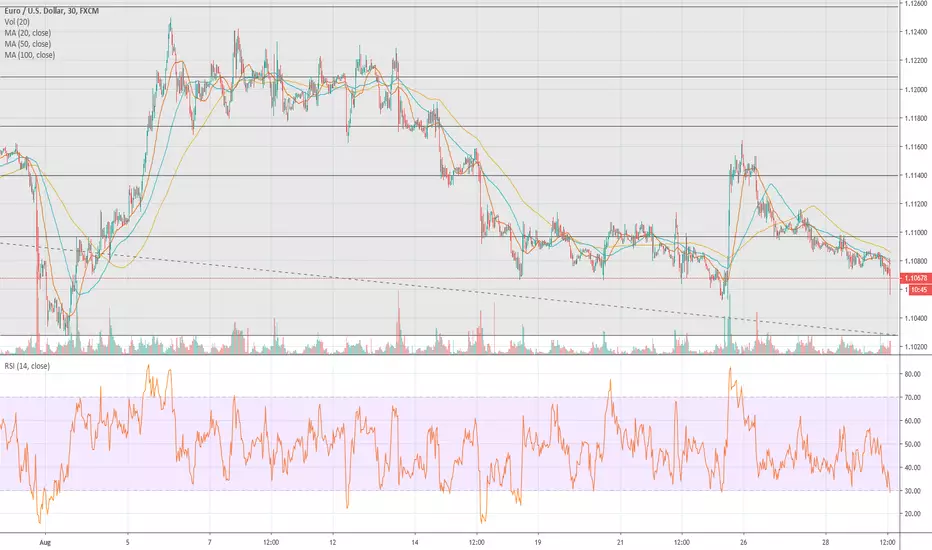Select the Vol (20) indicator label

point(18,22)
